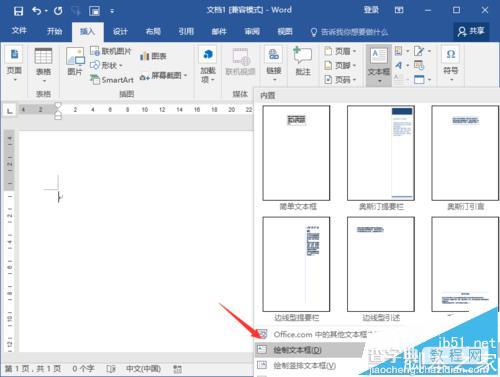Viewport: 500px width, 377px height.
Task: Open the 加载项 add-ins menu
Action: tap(208, 65)
